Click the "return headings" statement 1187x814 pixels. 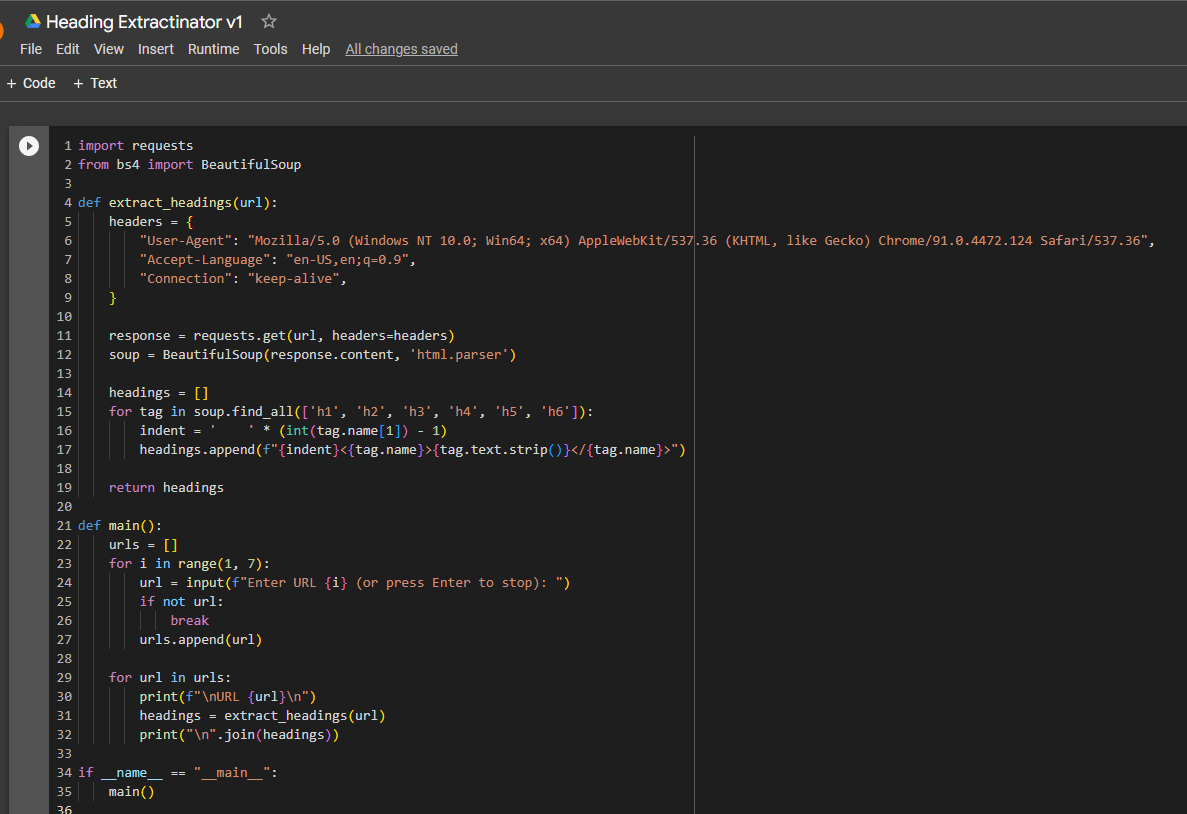point(166,488)
